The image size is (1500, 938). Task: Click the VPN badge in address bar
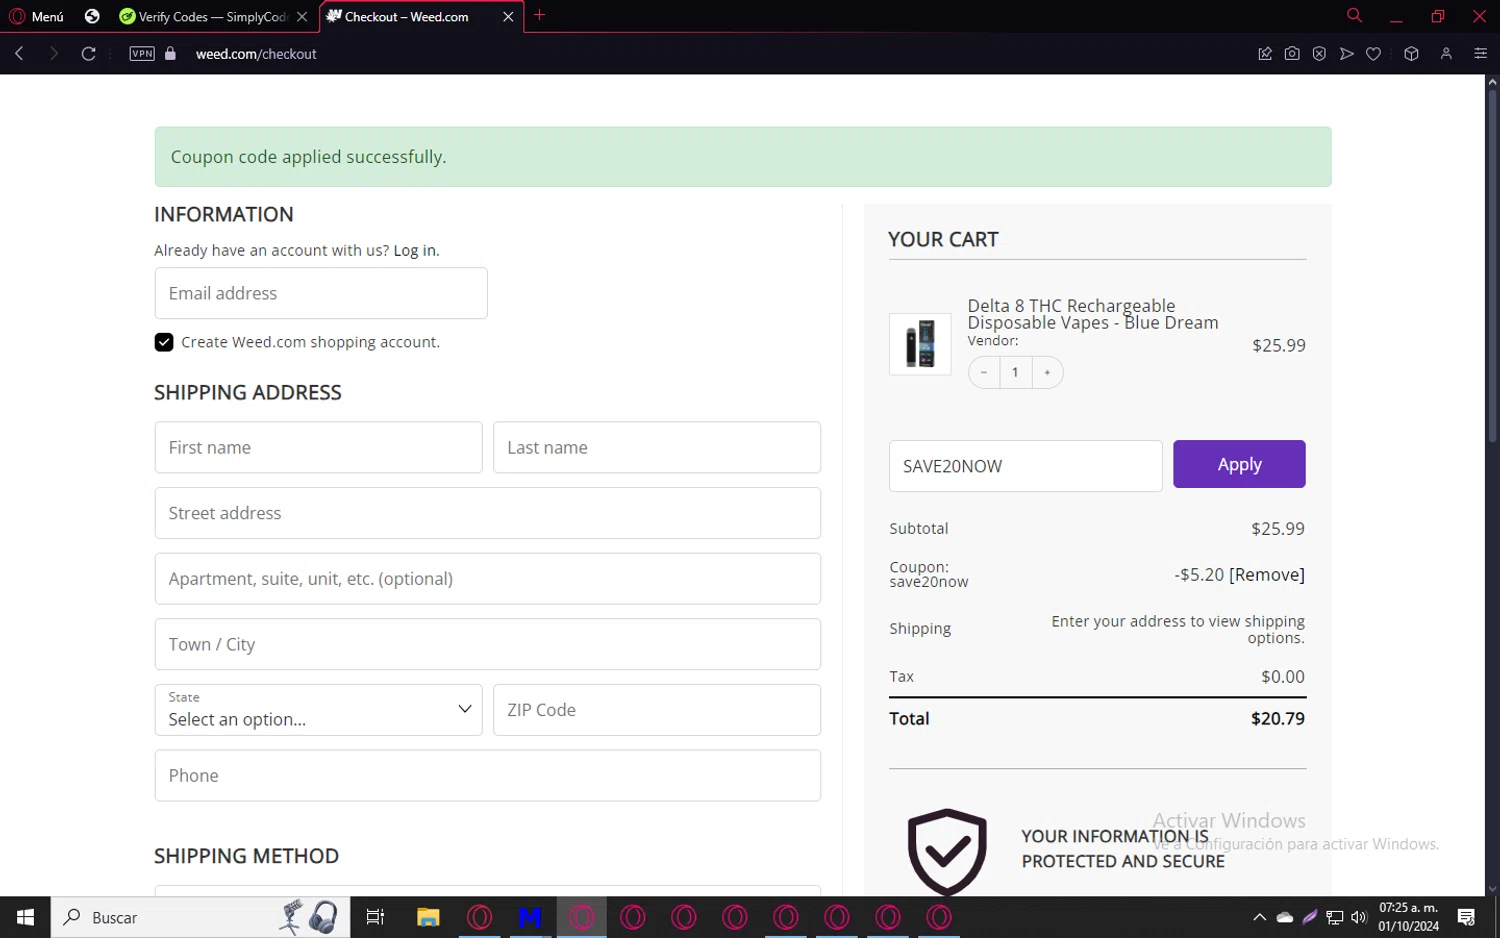(142, 54)
